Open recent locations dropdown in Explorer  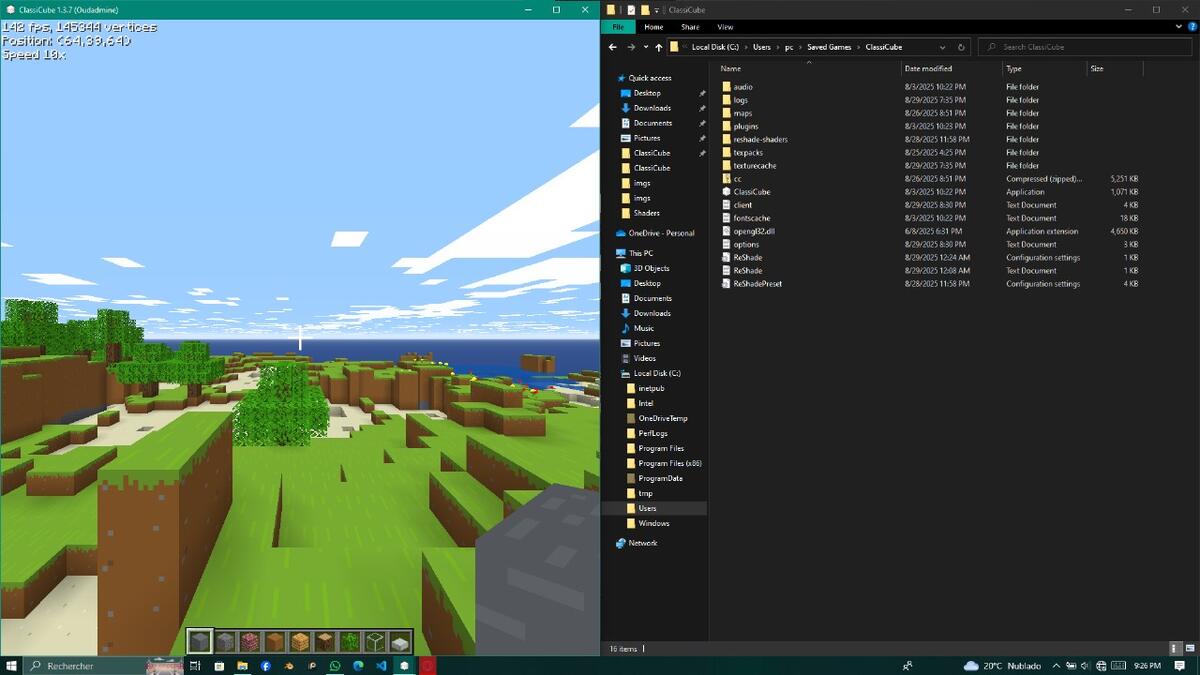[645, 47]
